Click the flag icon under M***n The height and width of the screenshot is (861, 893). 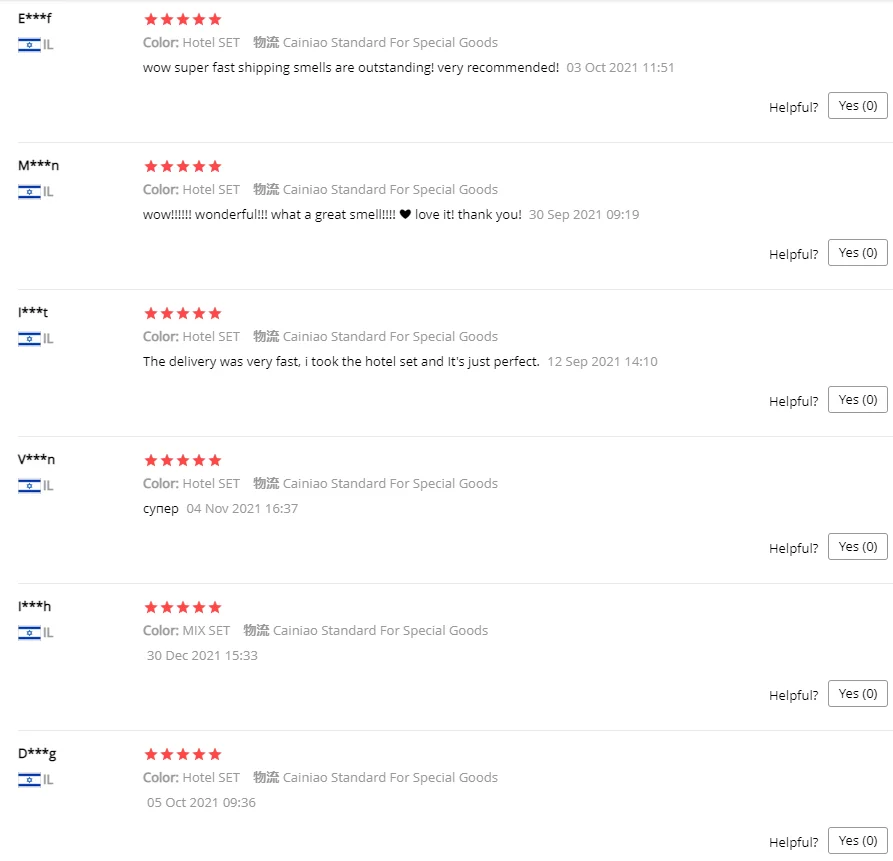[29, 192]
